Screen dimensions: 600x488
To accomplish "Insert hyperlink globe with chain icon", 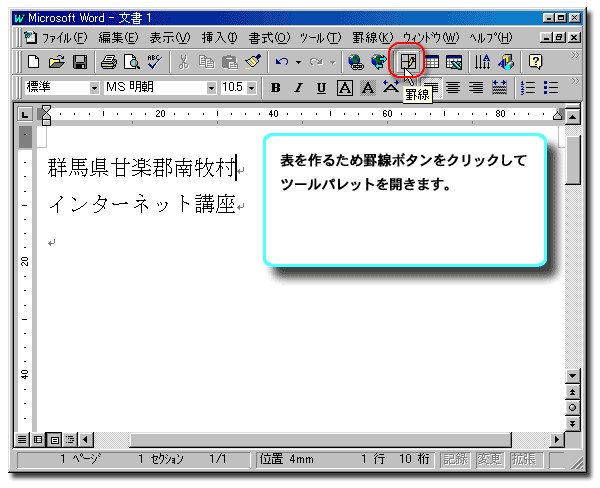I will (356, 62).
